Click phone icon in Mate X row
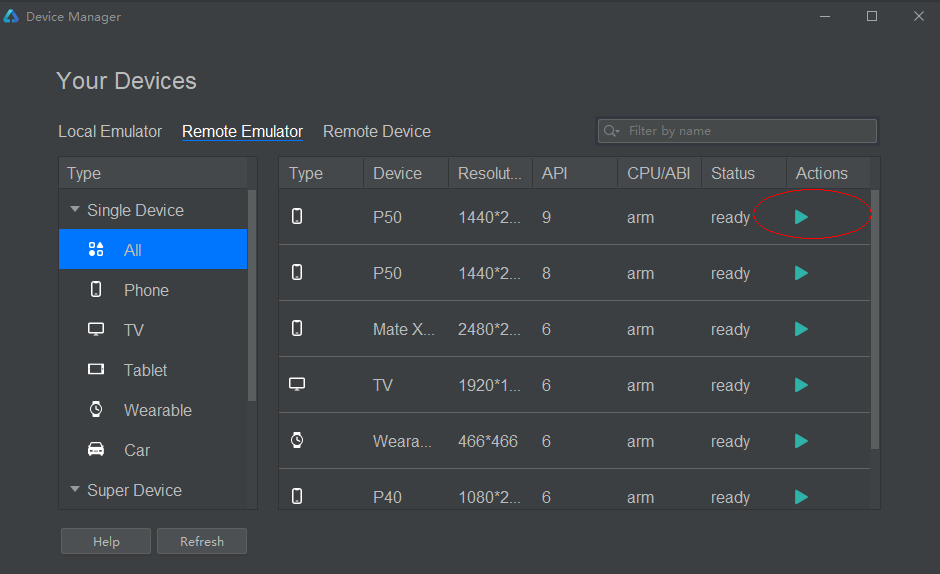940x574 pixels. pos(297,328)
